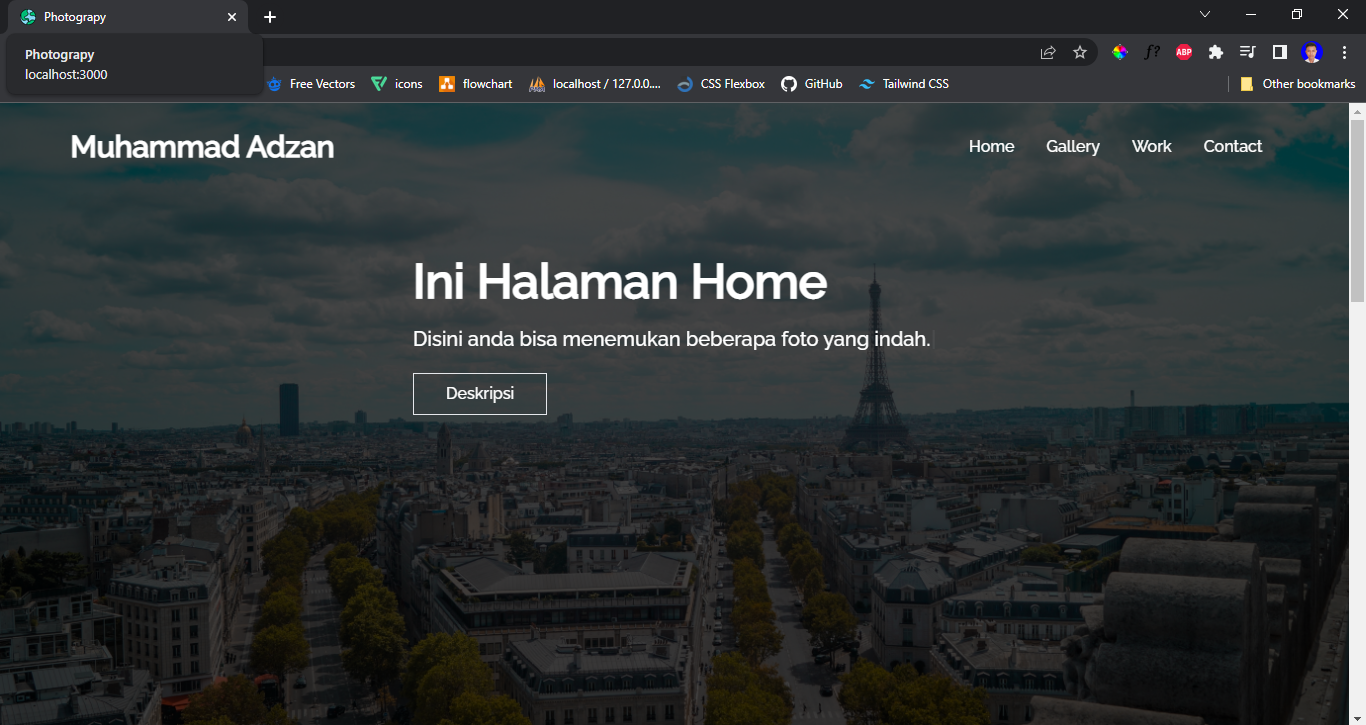Click the media controls icon
The image size is (1366, 725).
click(x=1247, y=52)
